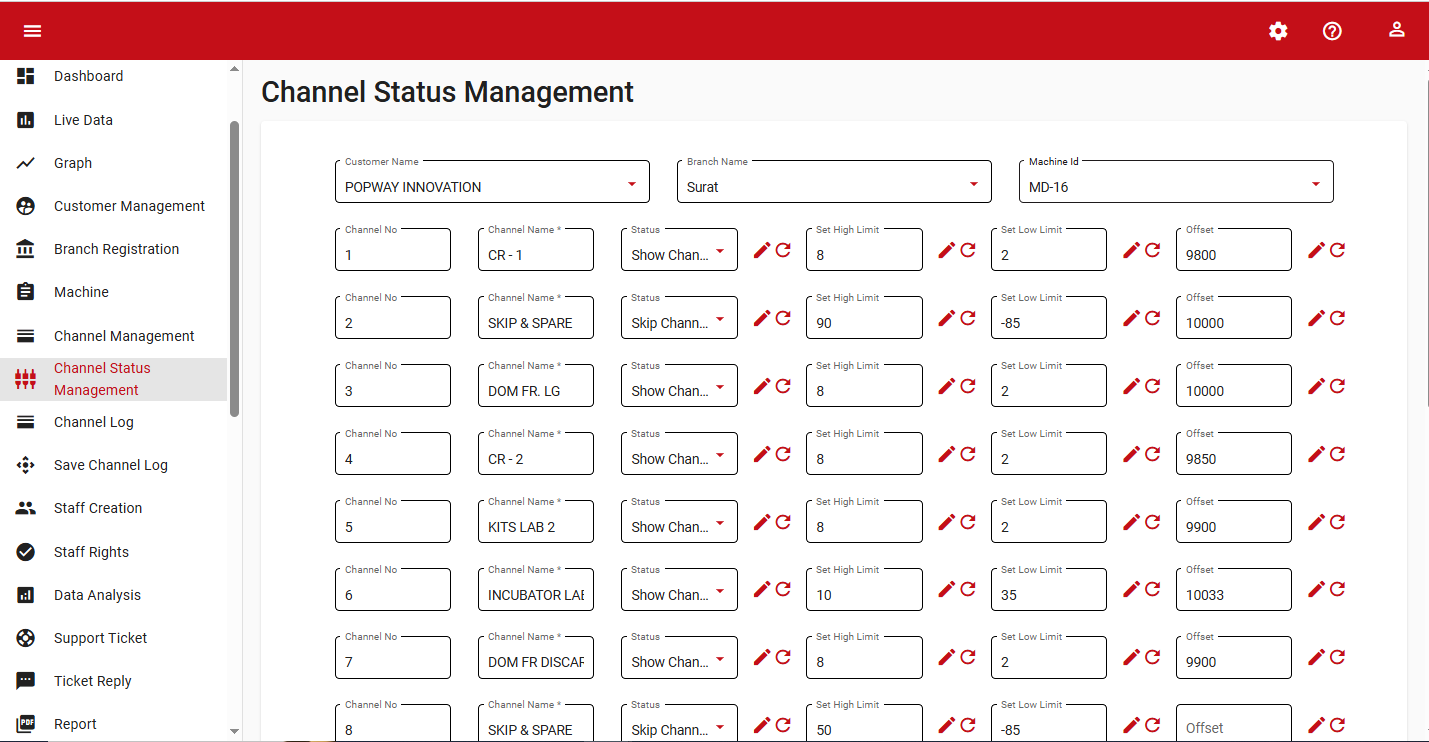The image size is (1429, 742).
Task: Edit Set High Limit for channel 6
Action: (x=947, y=590)
